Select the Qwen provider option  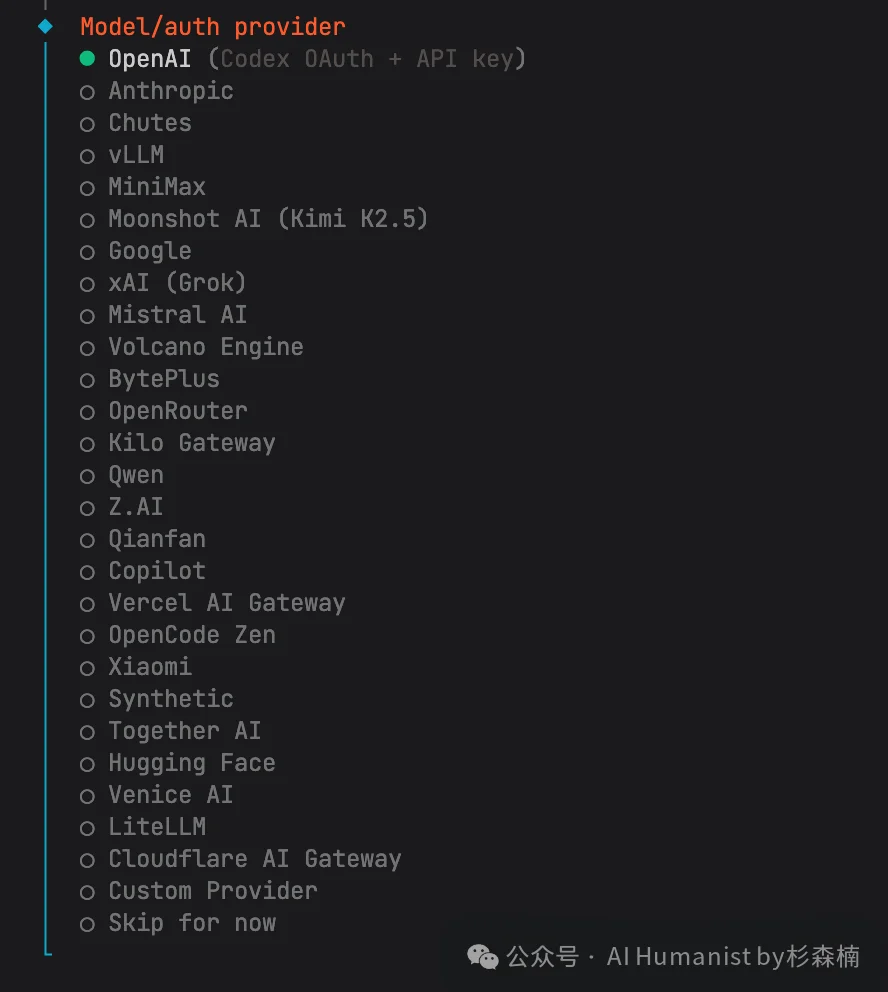click(x=135, y=475)
